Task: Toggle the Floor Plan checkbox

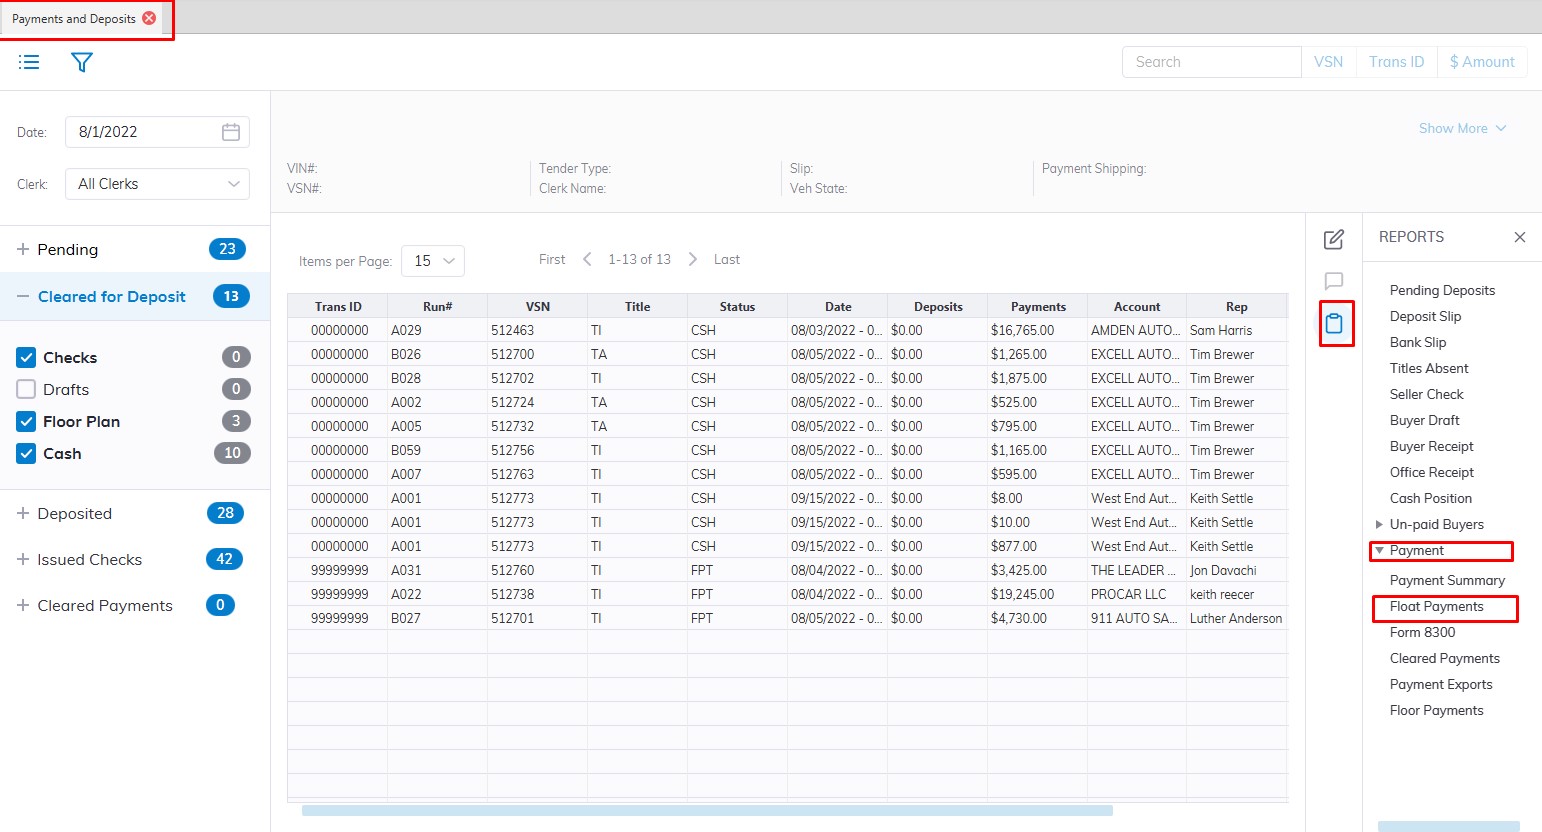Action: (x=27, y=422)
